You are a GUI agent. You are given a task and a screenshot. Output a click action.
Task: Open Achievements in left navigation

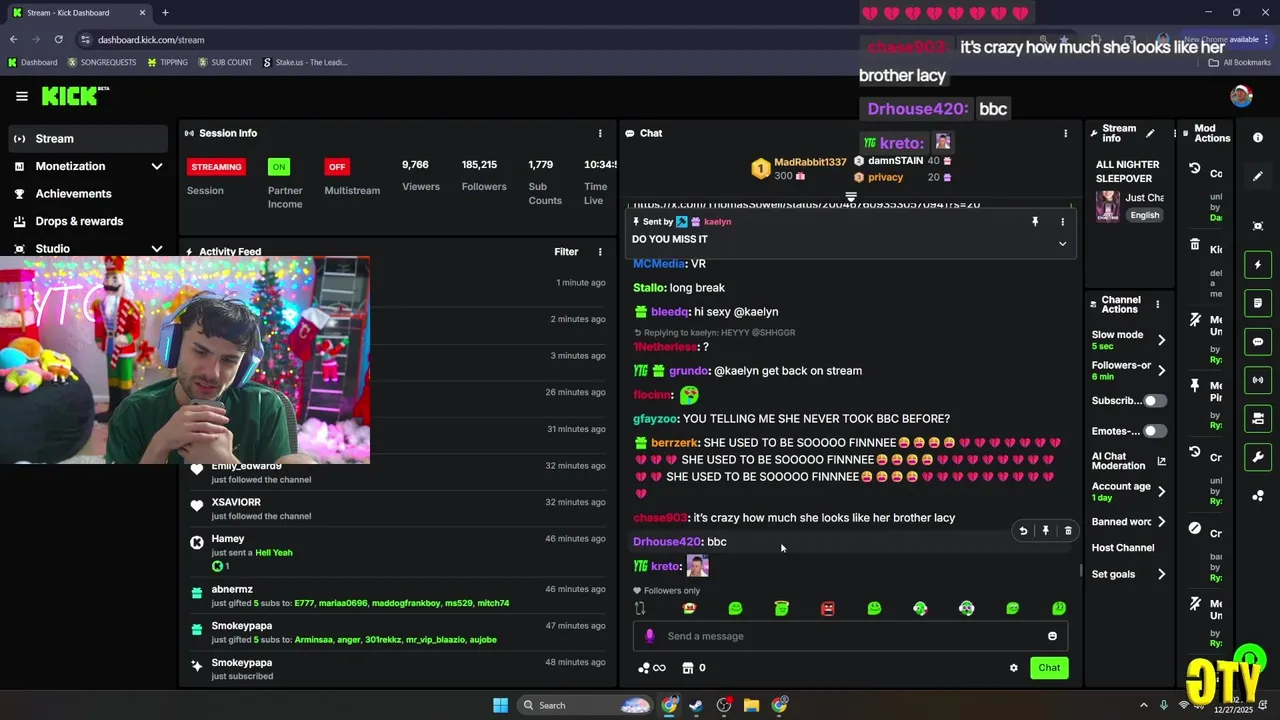(73, 194)
